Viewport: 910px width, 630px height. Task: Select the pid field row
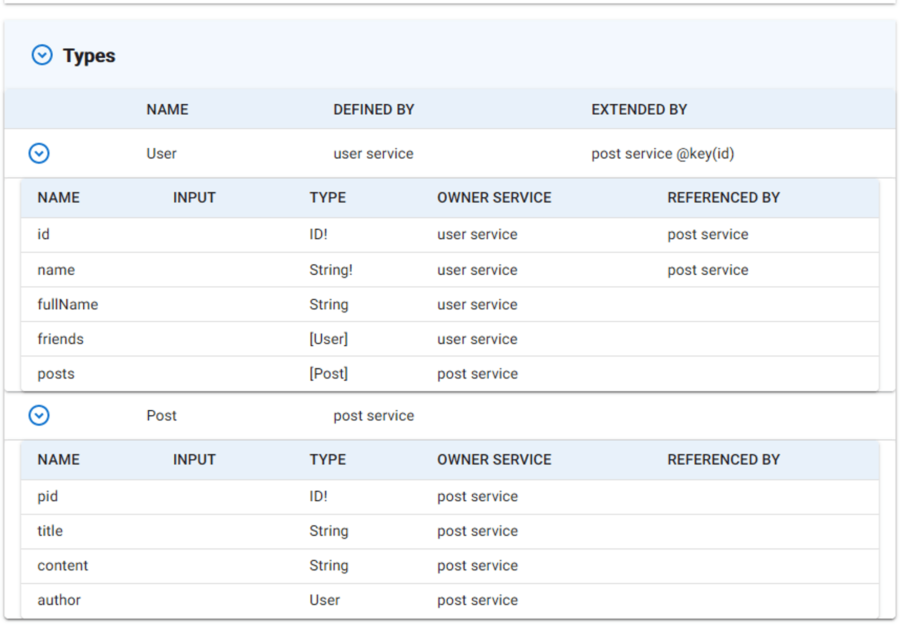450,497
